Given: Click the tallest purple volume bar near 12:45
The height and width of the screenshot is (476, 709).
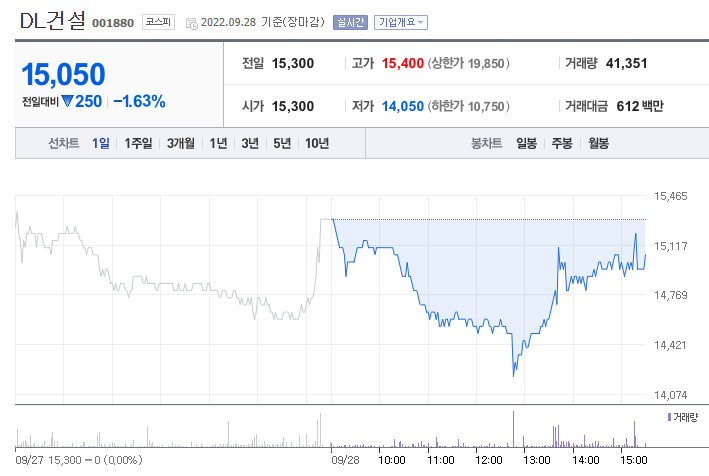Looking at the screenshot, I should tap(513, 429).
